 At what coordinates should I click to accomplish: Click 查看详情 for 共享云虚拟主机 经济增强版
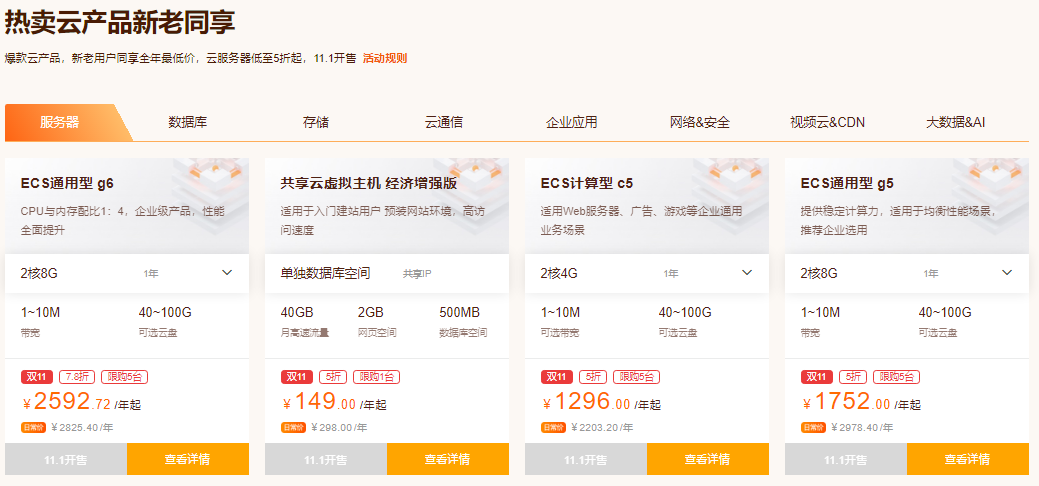point(448,459)
